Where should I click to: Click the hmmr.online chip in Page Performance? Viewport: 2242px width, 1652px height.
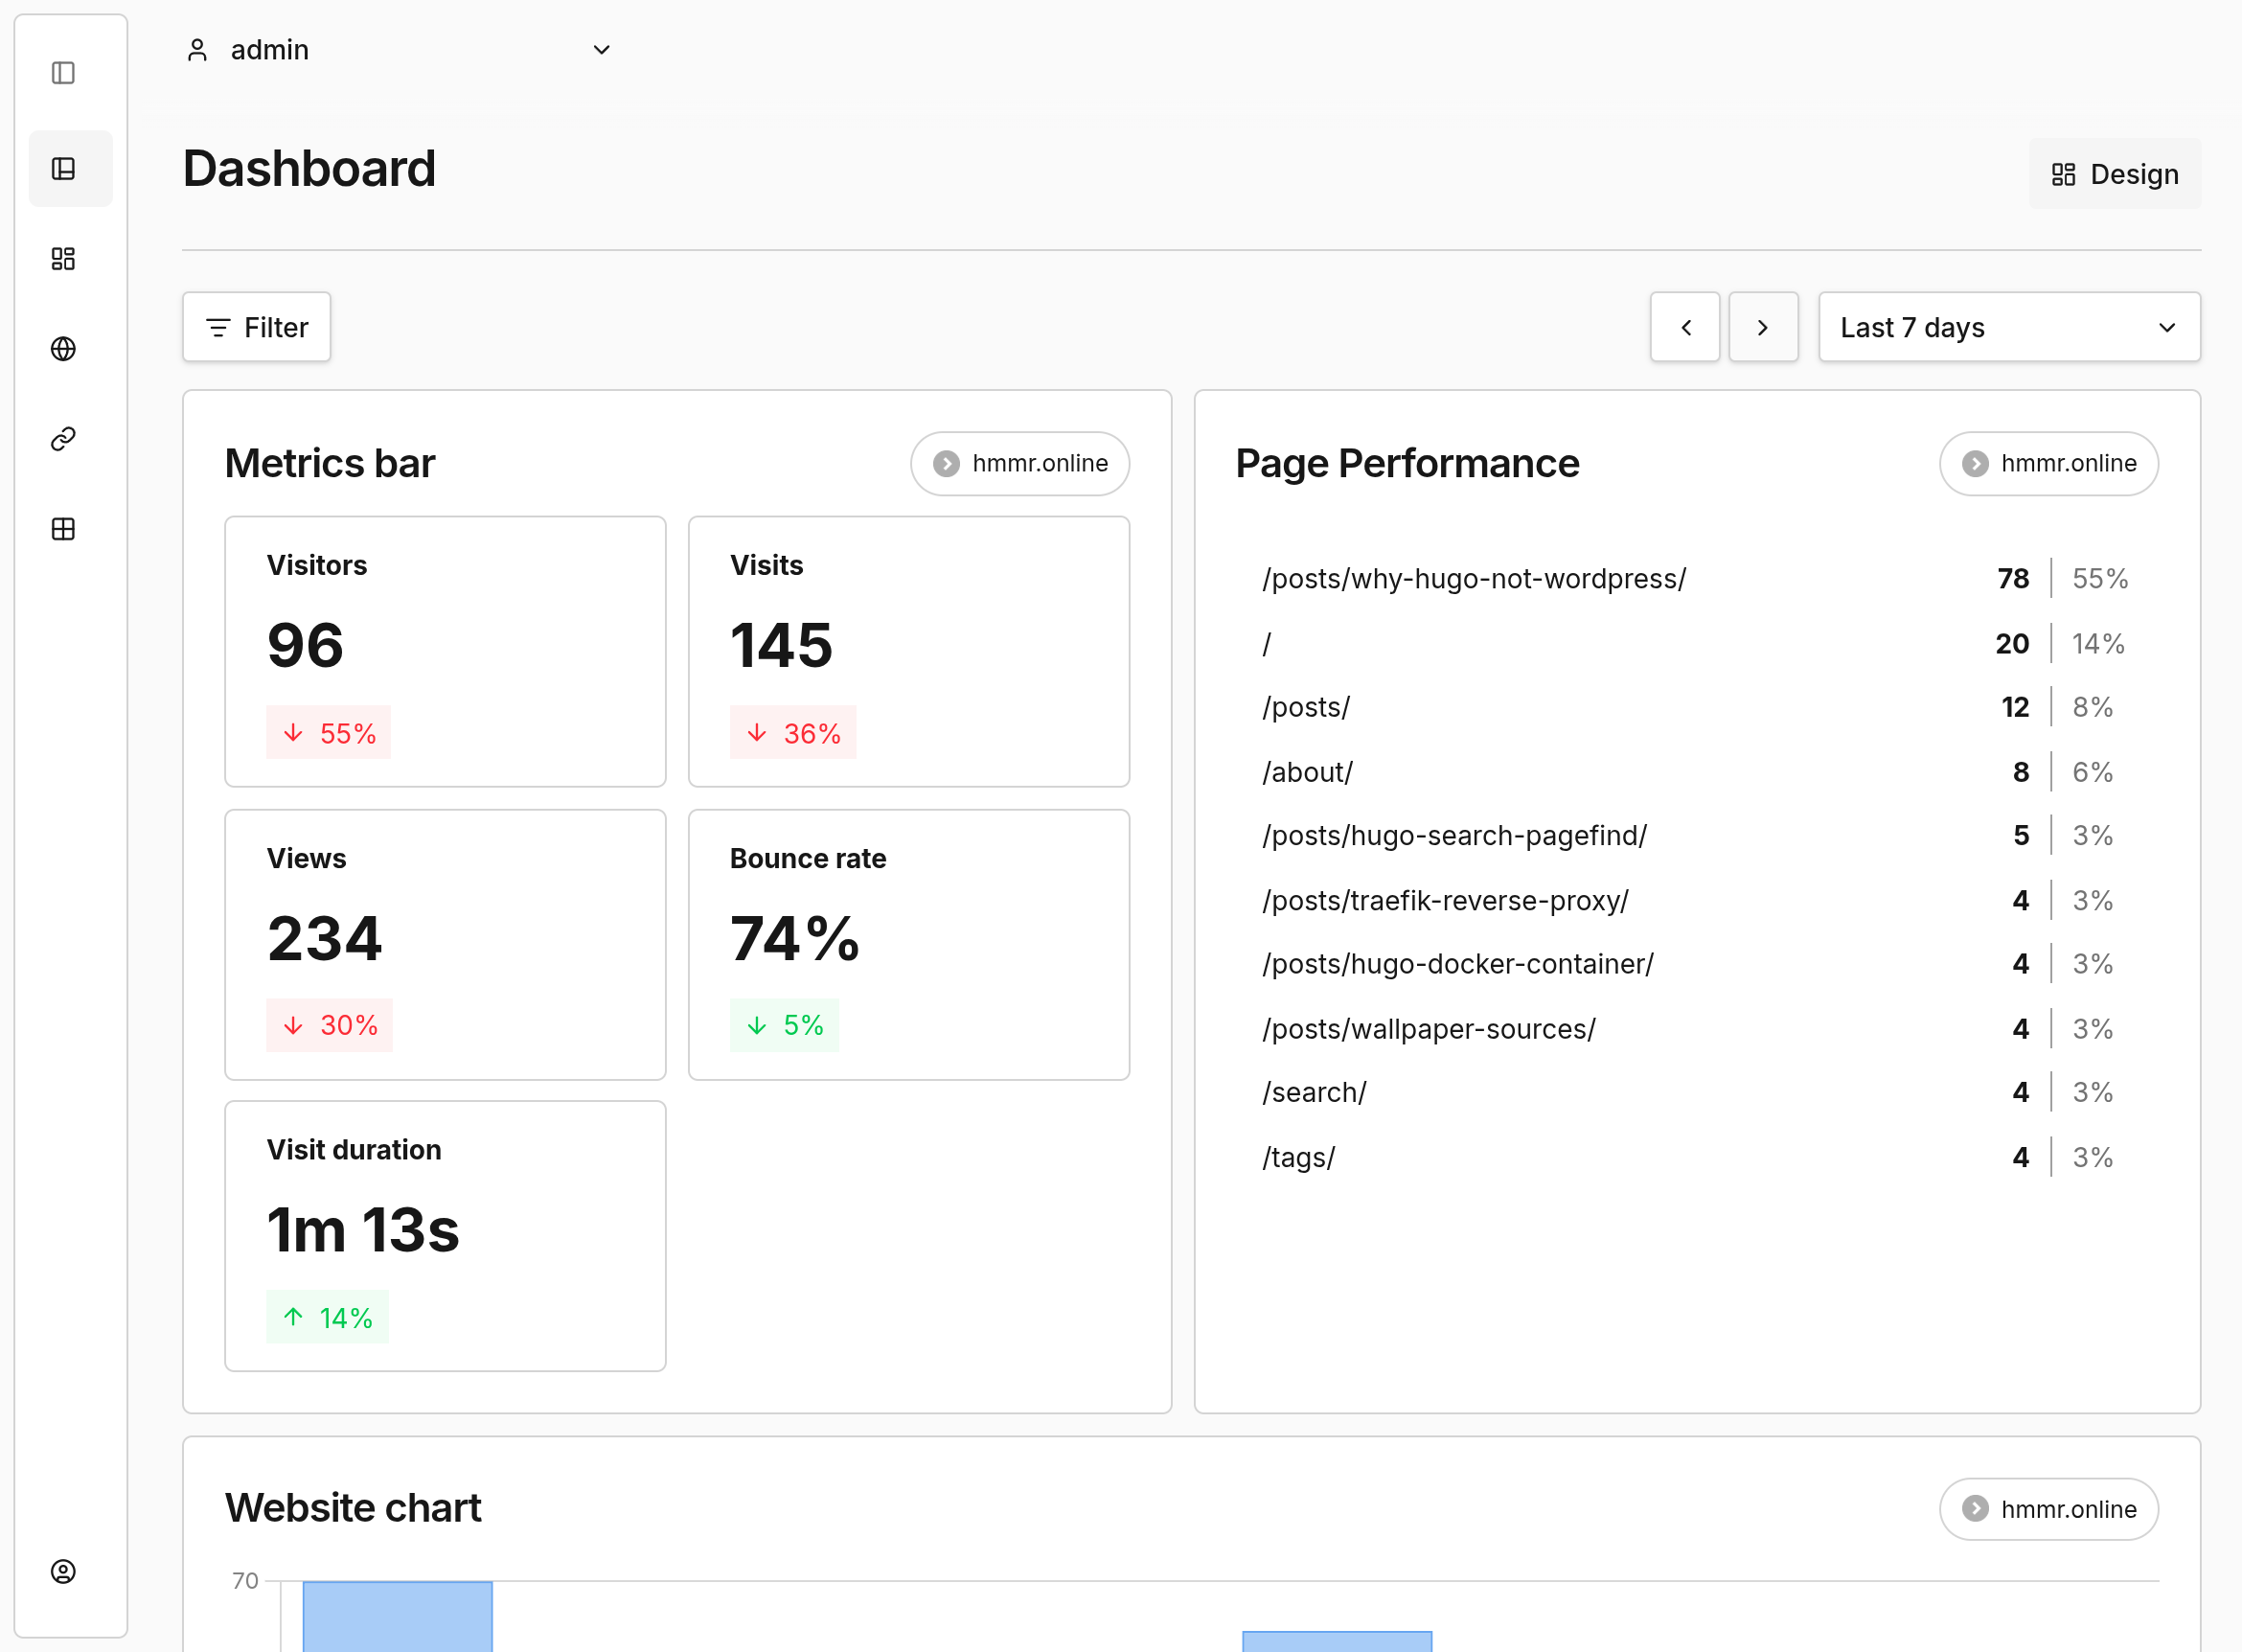2048,464
